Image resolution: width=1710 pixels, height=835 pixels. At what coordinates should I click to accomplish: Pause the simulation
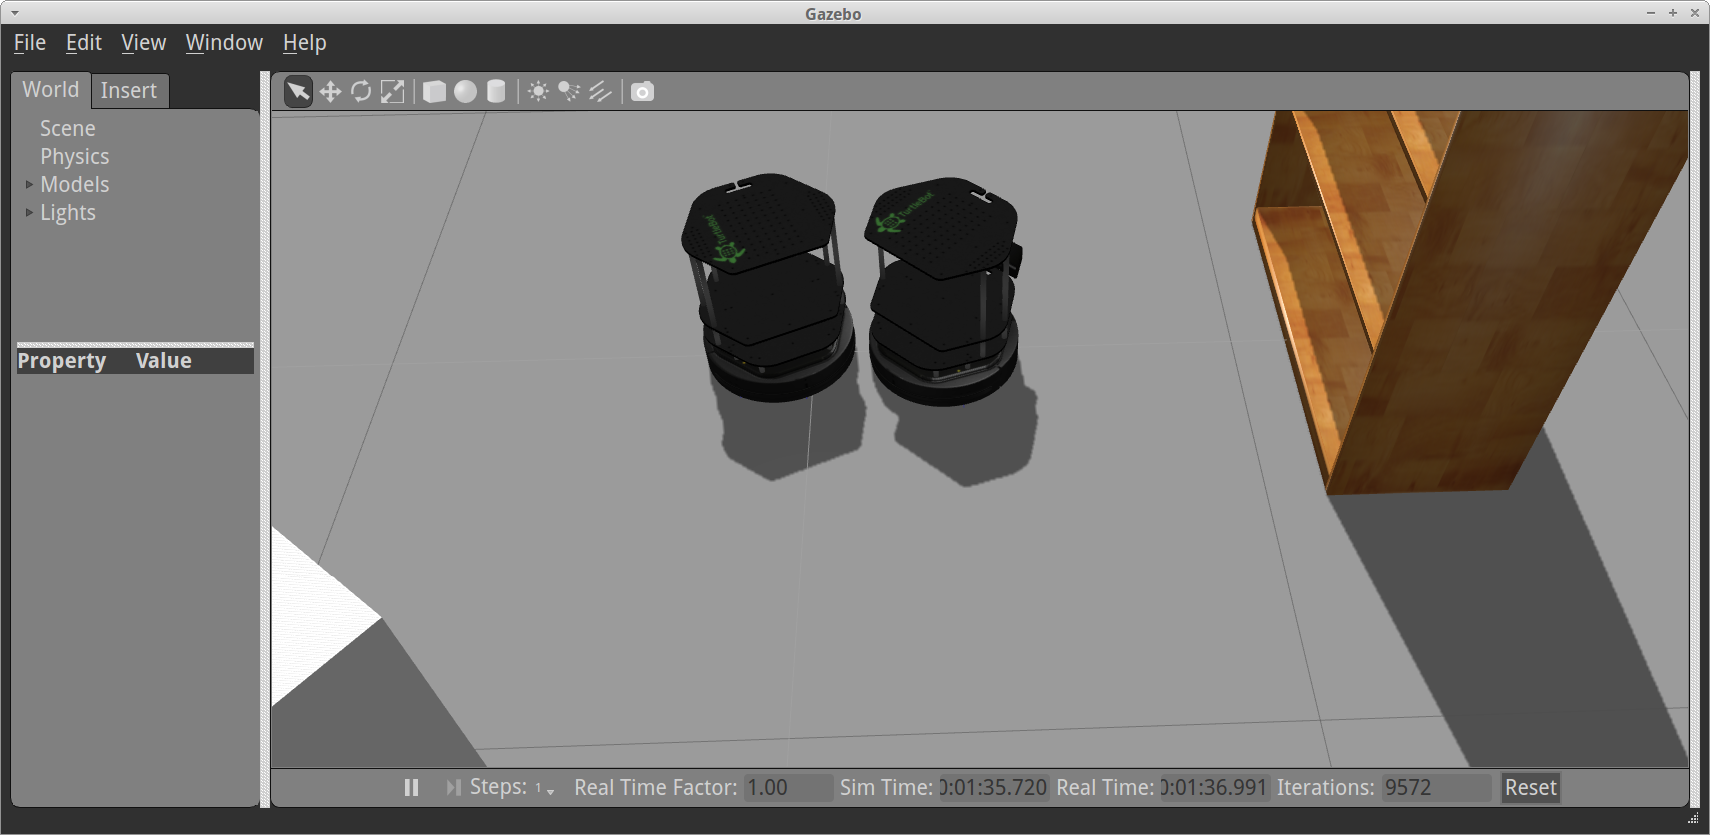pos(411,788)
